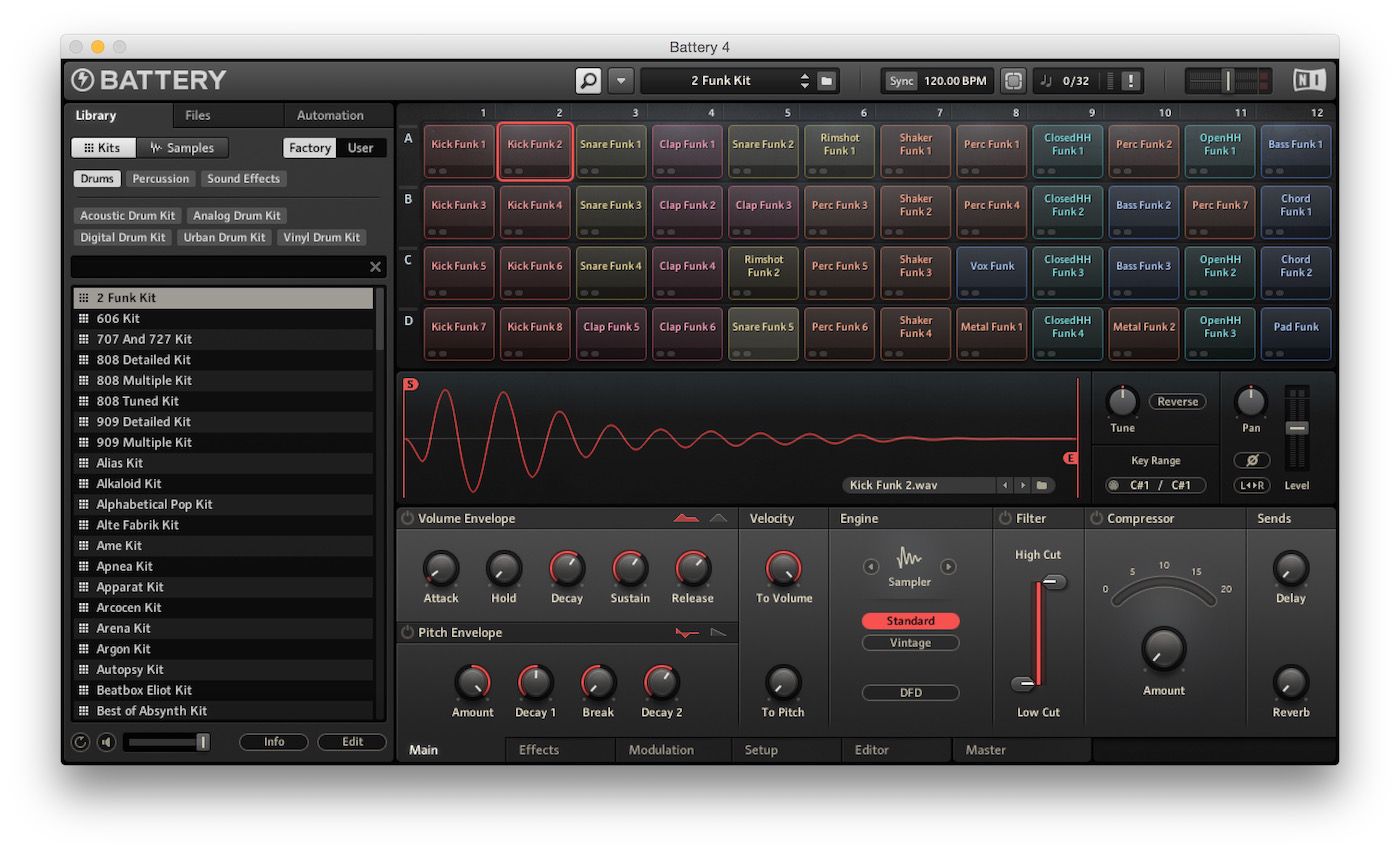Open sample folder icon beside Kick Funk 2.wav
The image size is (1400, 852).
[1041, 486]
